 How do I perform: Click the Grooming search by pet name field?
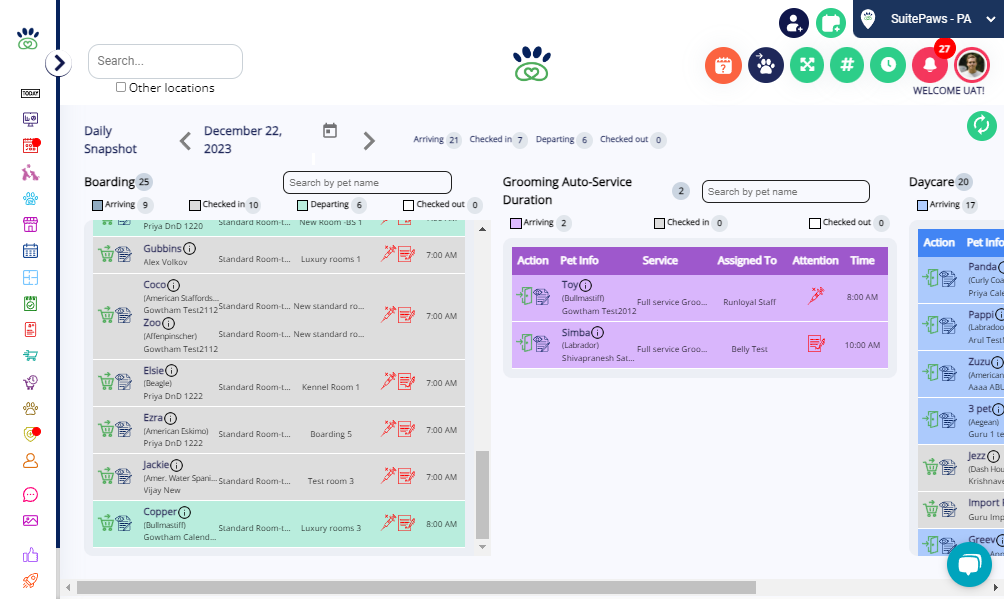click(x=786, y=192)
